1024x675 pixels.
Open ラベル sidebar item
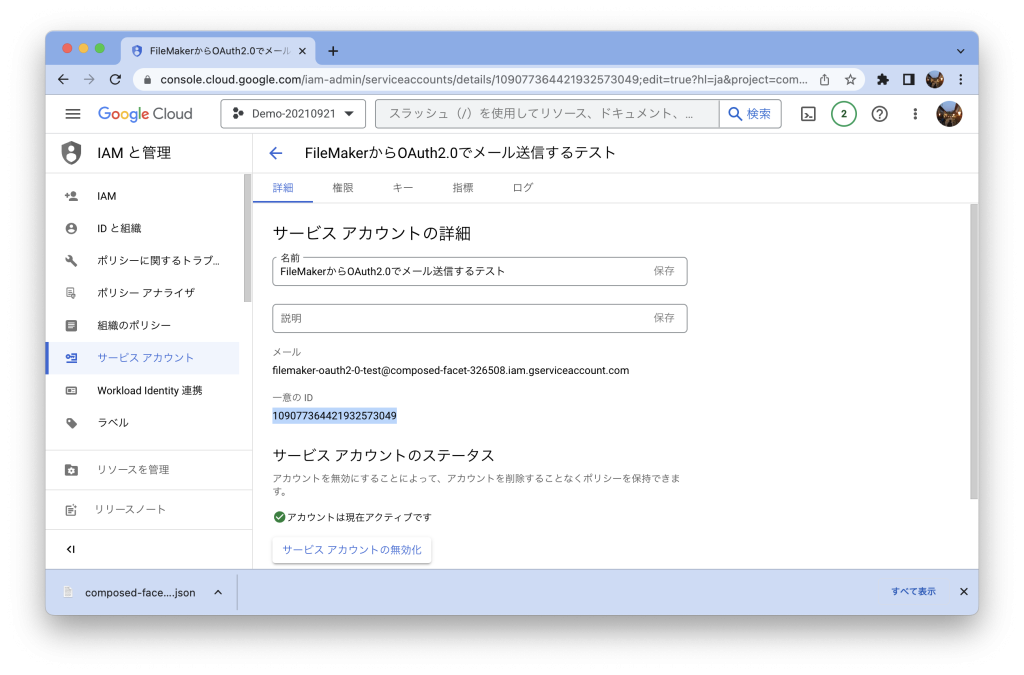click(142, 422)
